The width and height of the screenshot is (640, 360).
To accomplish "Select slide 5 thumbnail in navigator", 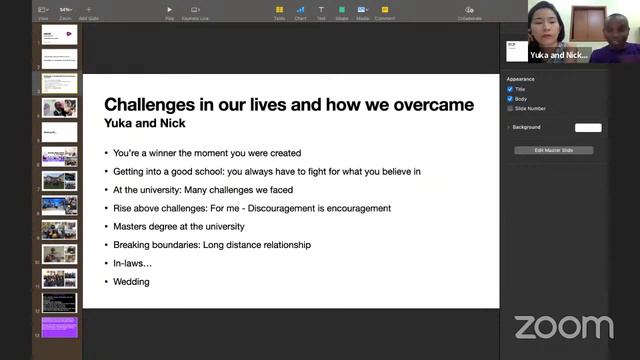I will (60, 132).
